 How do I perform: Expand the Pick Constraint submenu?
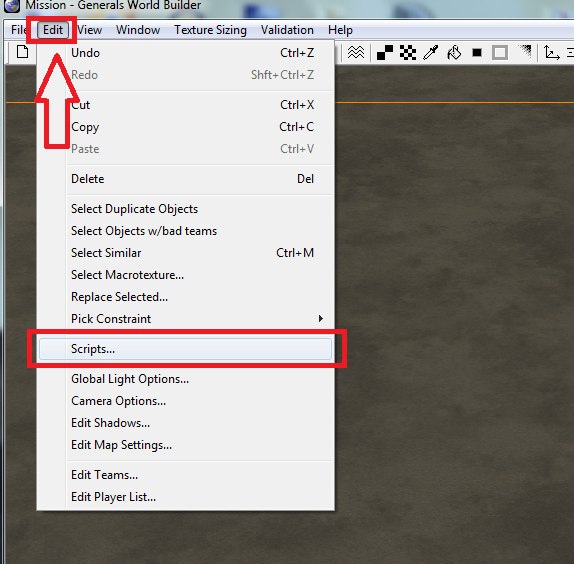186,318
